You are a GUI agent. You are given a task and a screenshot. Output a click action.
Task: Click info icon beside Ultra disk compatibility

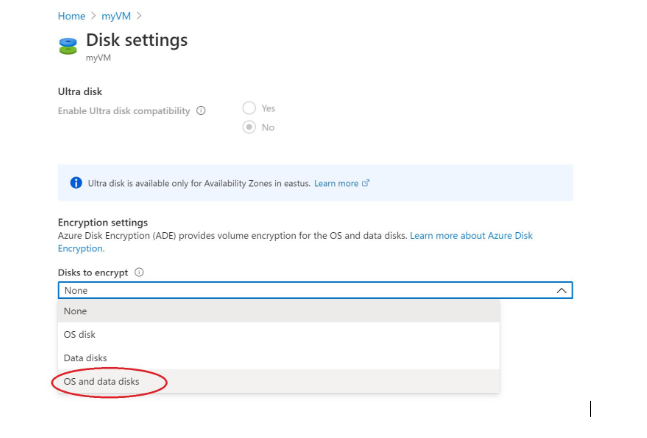[x=201, y=111]
